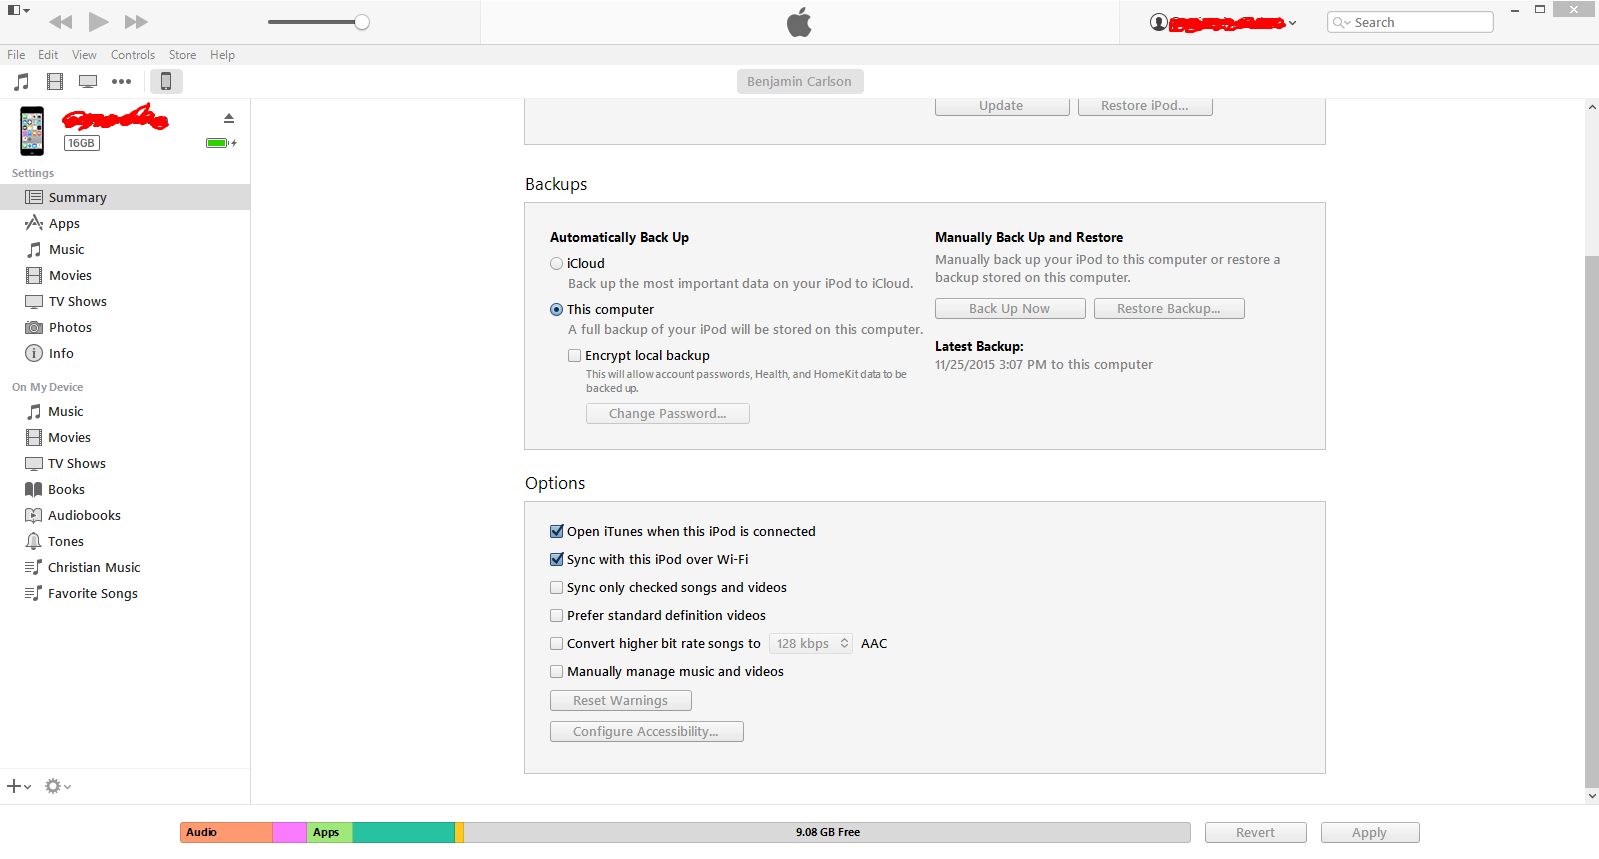The height and width of the screenshot is (859, 1599).
Task: Open Info in Settings sidebar
Action: click(x=125, y=353)
